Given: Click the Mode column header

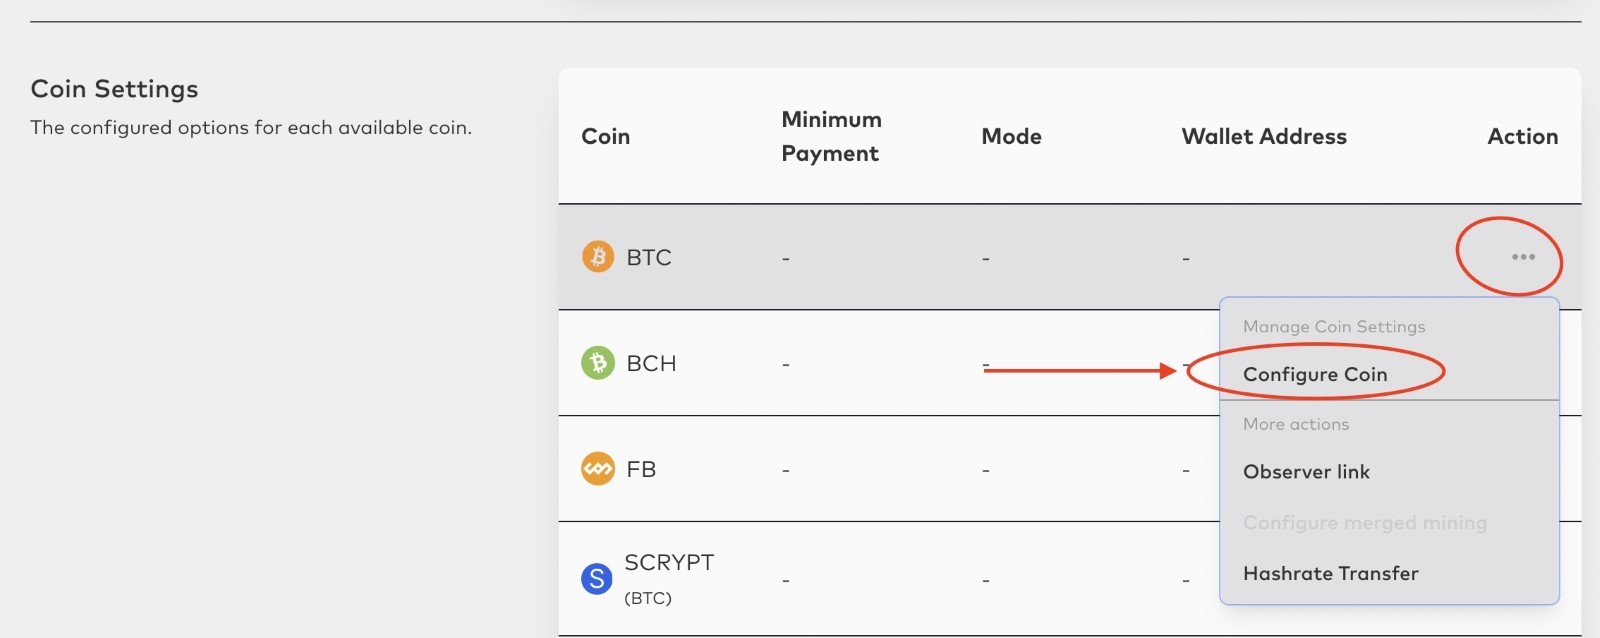Looking at the screenshot, I should point(1011,136).
